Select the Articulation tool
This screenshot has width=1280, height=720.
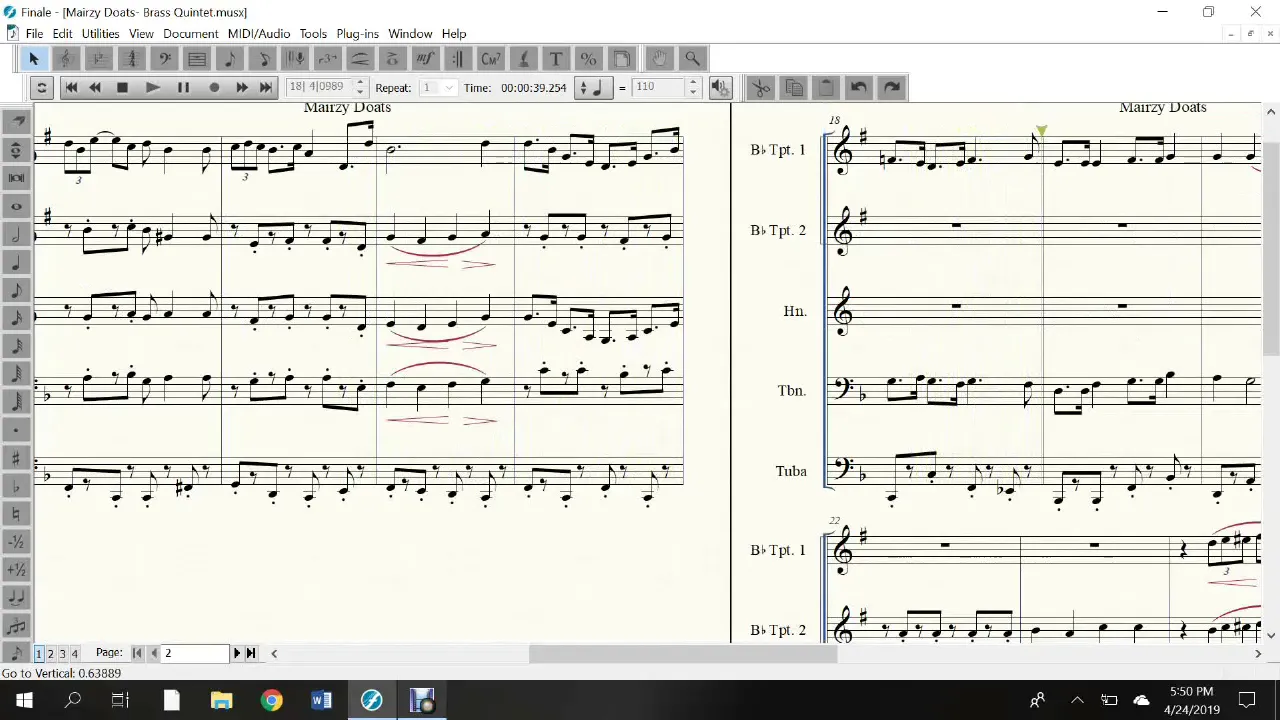392,58
